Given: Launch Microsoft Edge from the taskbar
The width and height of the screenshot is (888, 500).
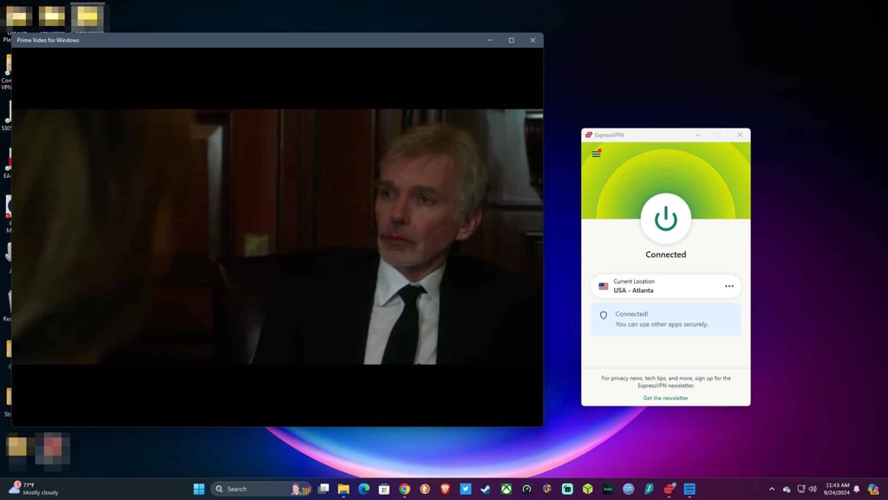Looking at the screenshot, I should point(364,489).
